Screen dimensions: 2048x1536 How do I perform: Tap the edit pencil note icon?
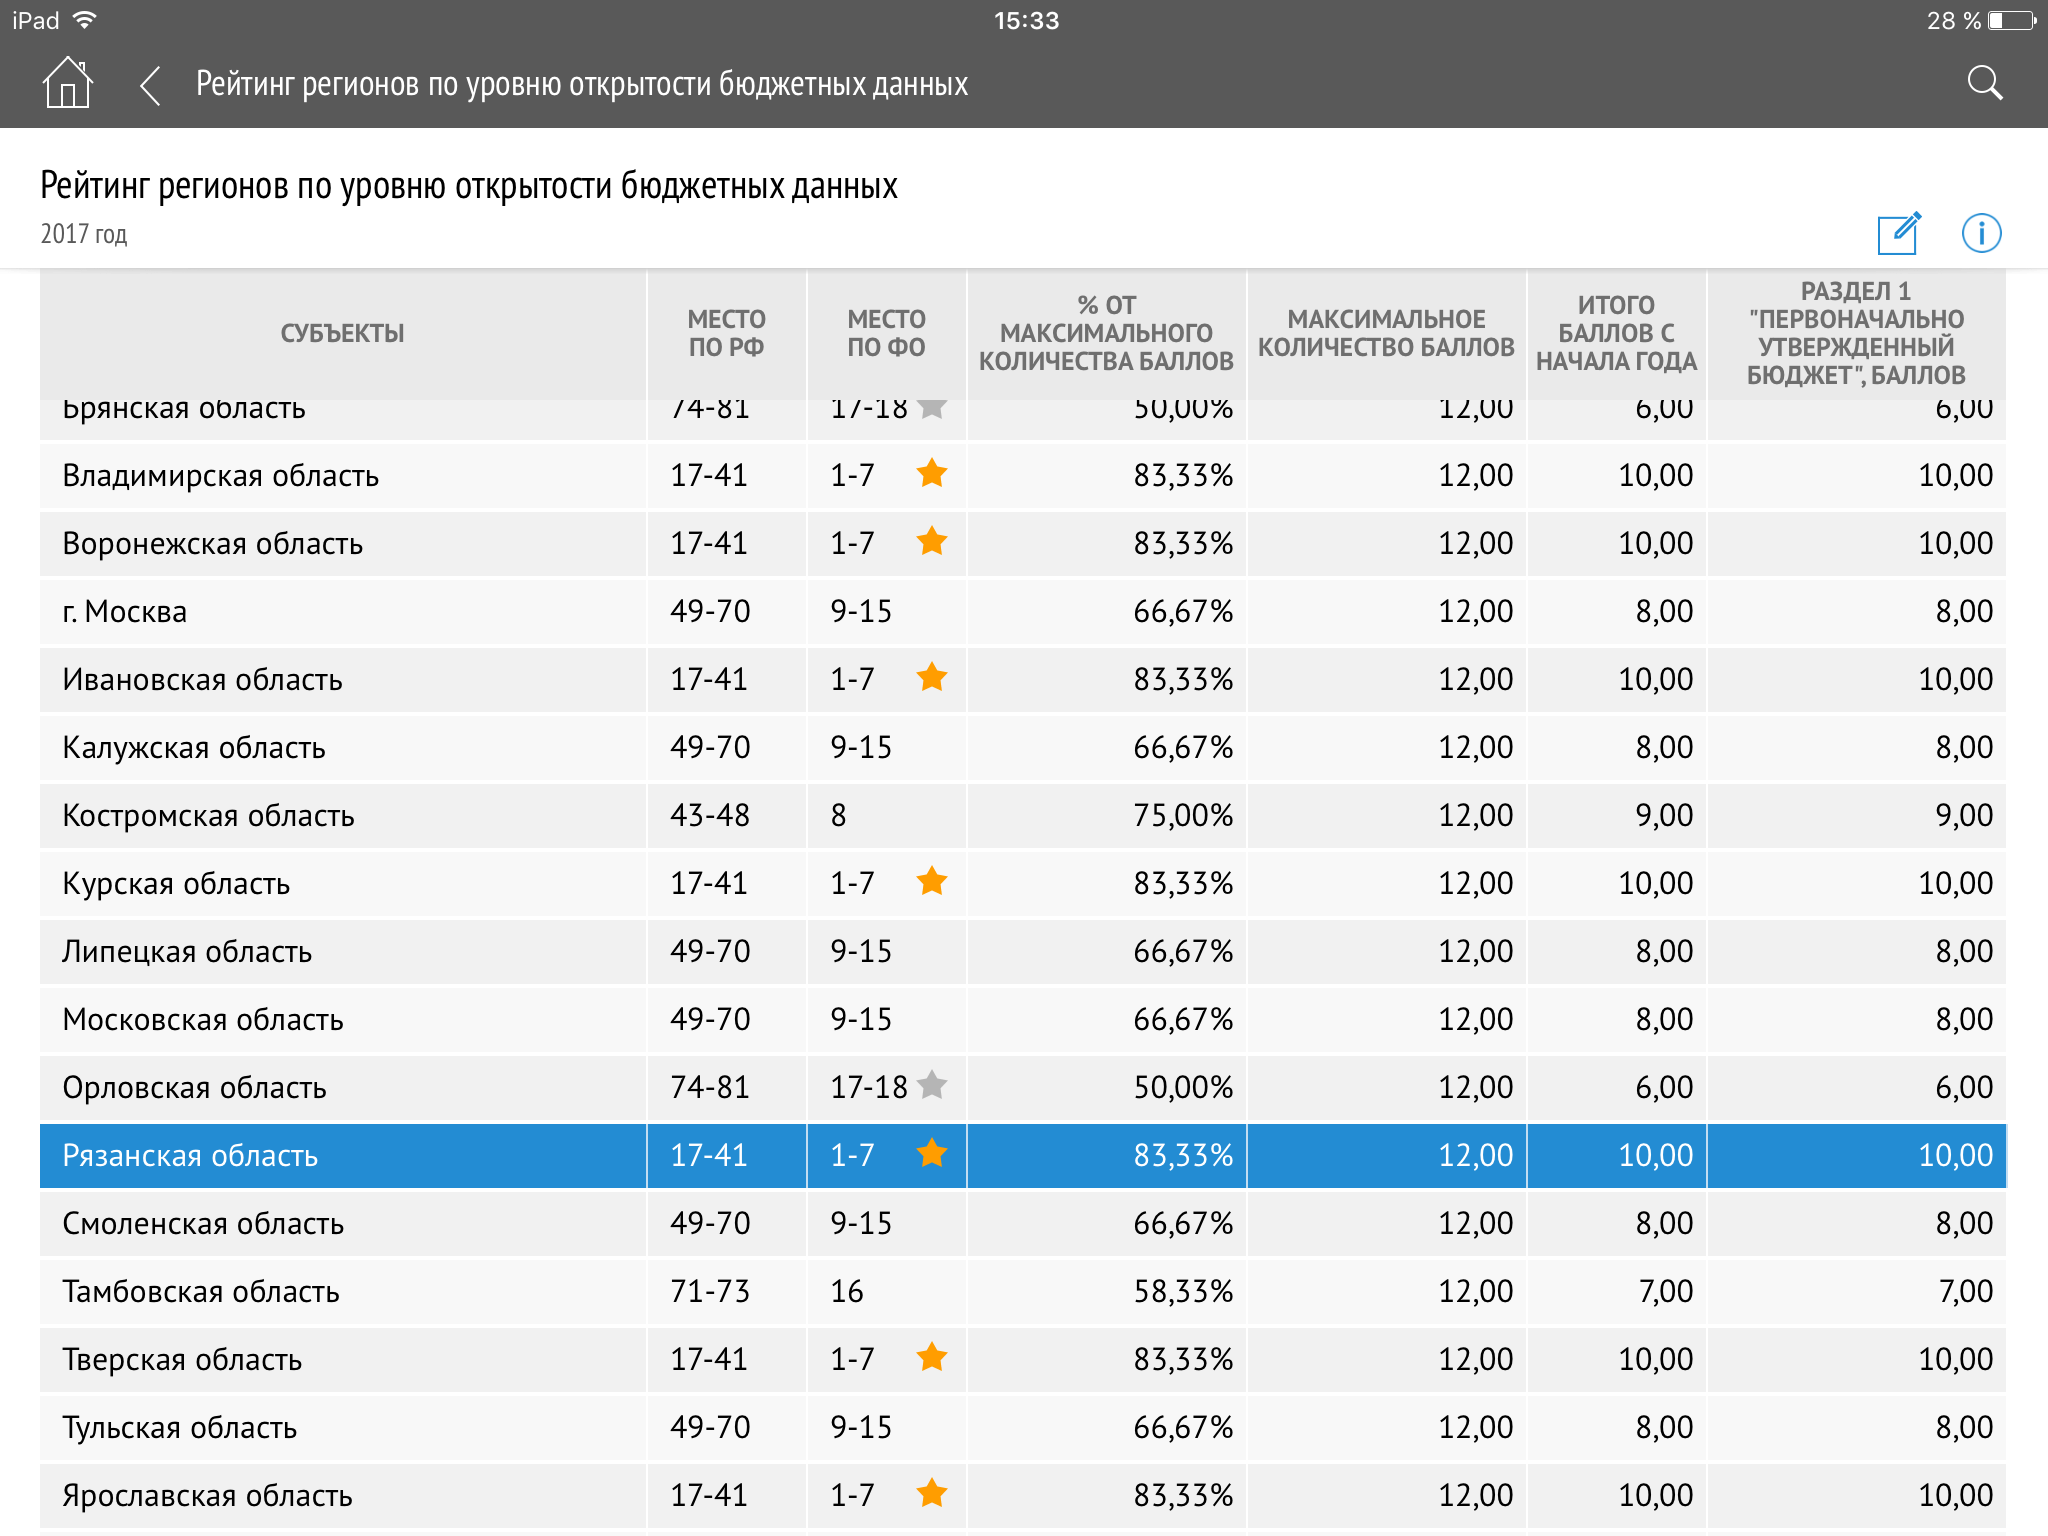tap(1898, 233)
